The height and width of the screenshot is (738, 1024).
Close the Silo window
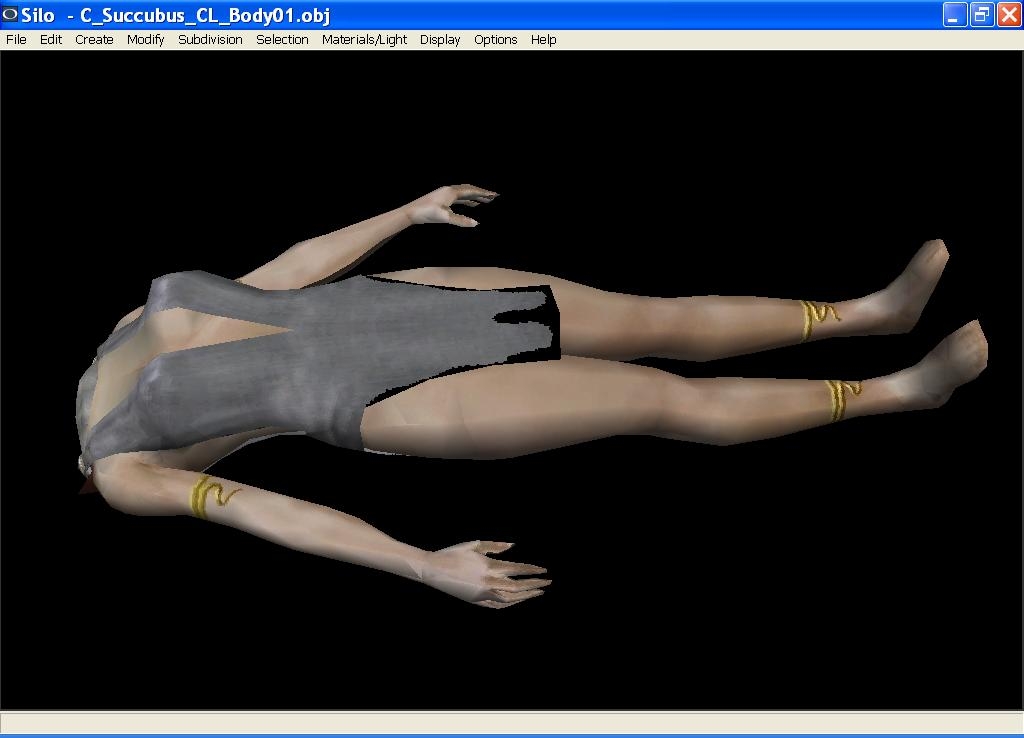[1008, 15]
